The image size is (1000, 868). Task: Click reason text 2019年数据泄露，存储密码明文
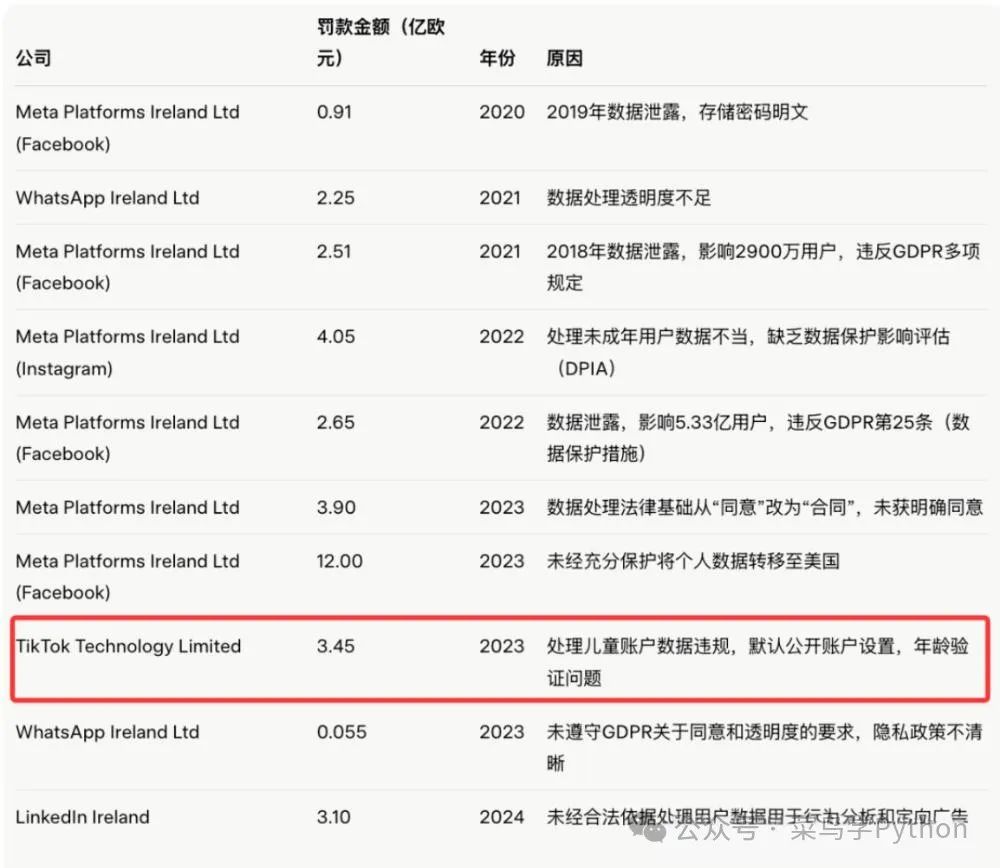coord(677,112)
